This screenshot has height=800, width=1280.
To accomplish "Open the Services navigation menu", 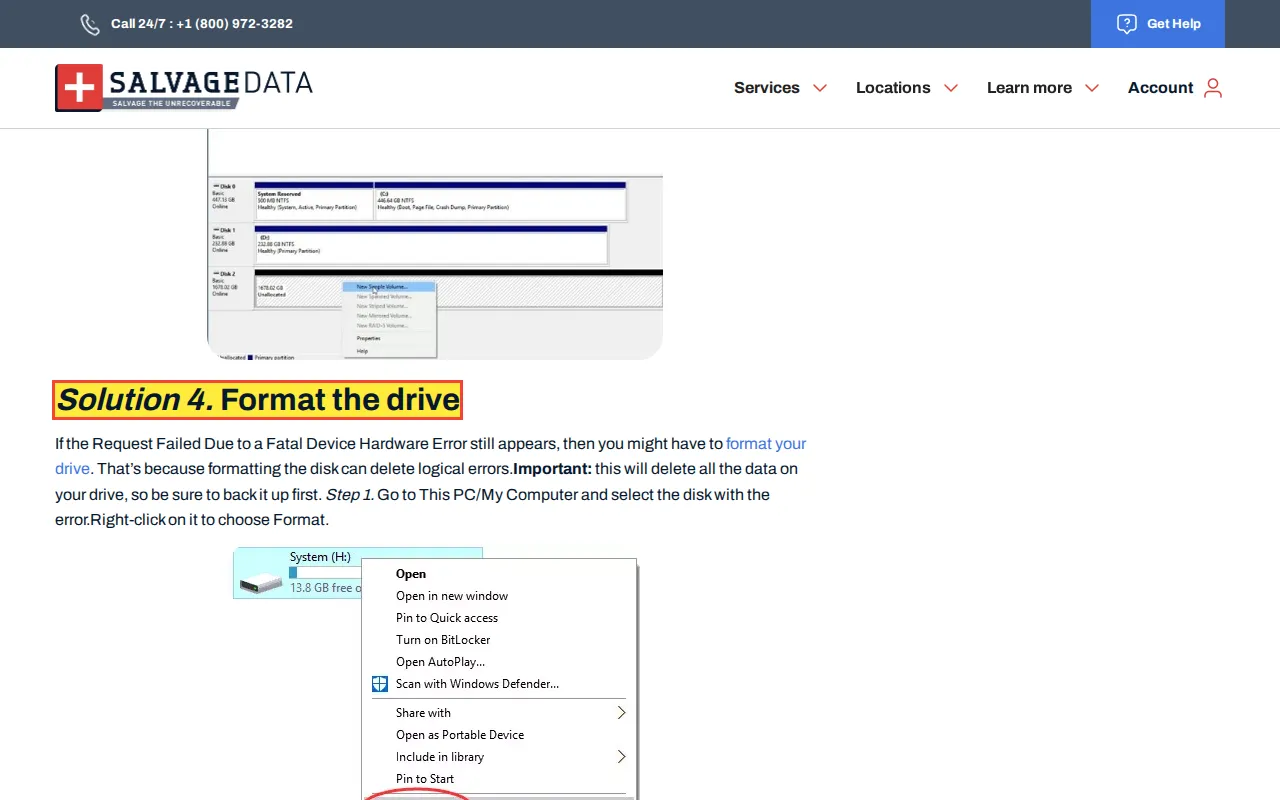I will point(766,88).
